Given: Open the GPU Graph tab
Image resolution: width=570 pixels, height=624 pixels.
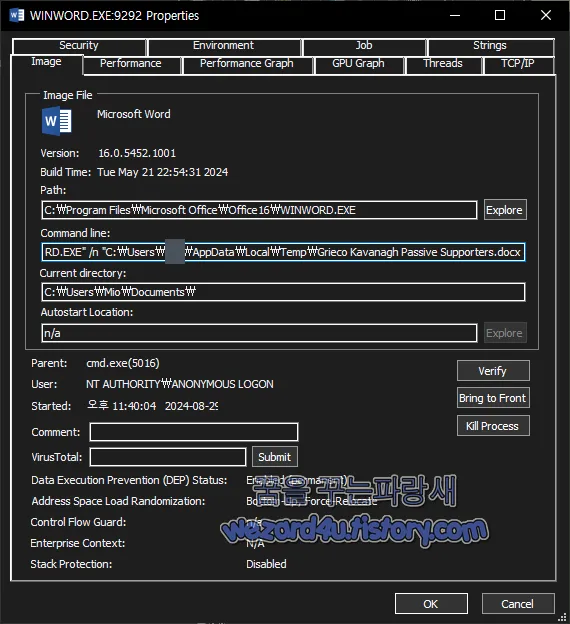Looking at the screenshot, I should coord(358,64).
